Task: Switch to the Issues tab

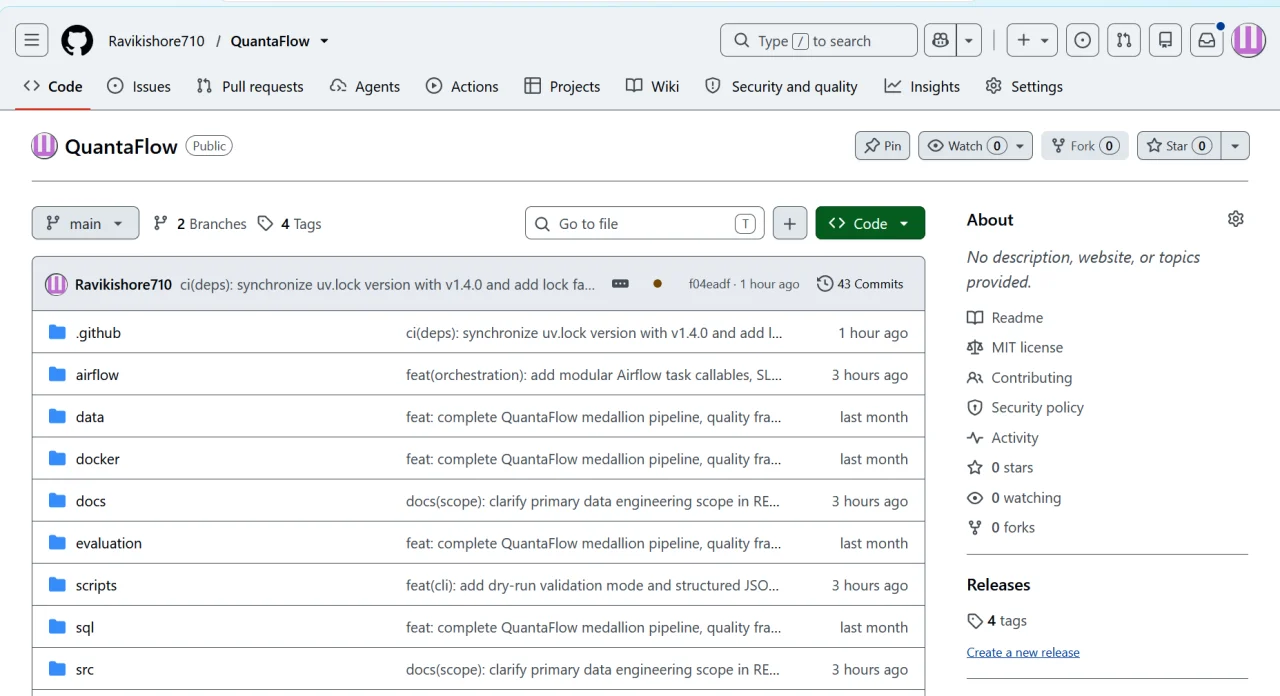Action: (x=139, y=86)
